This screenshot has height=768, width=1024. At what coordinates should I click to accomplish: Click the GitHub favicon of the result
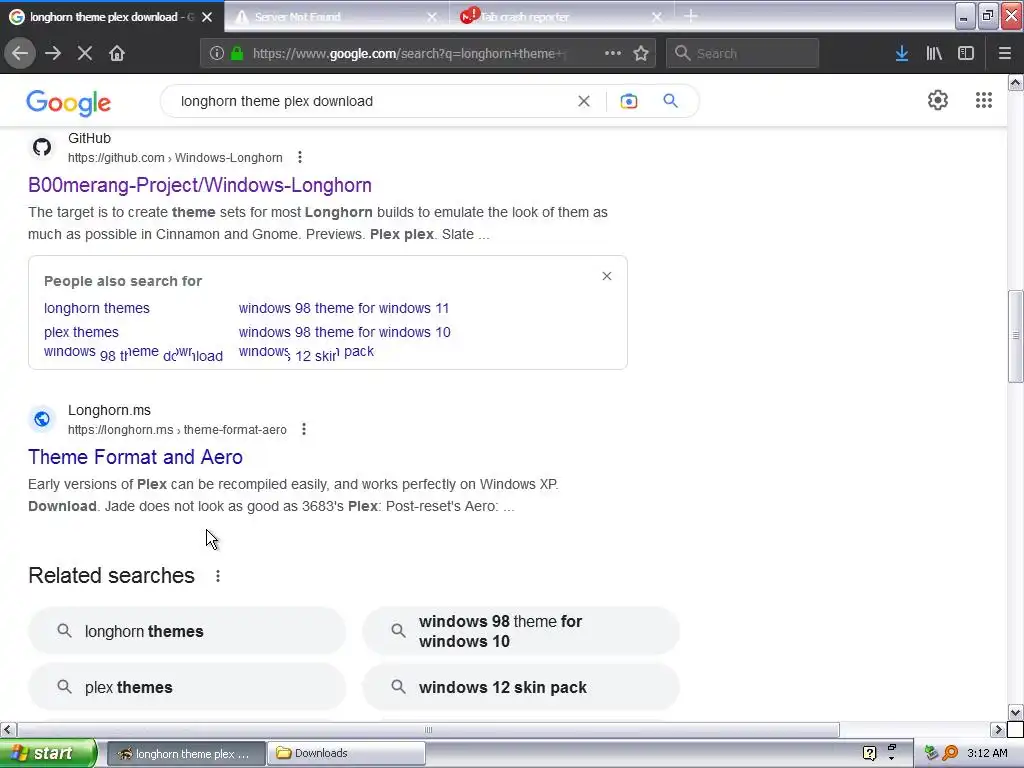coord(42,147)
